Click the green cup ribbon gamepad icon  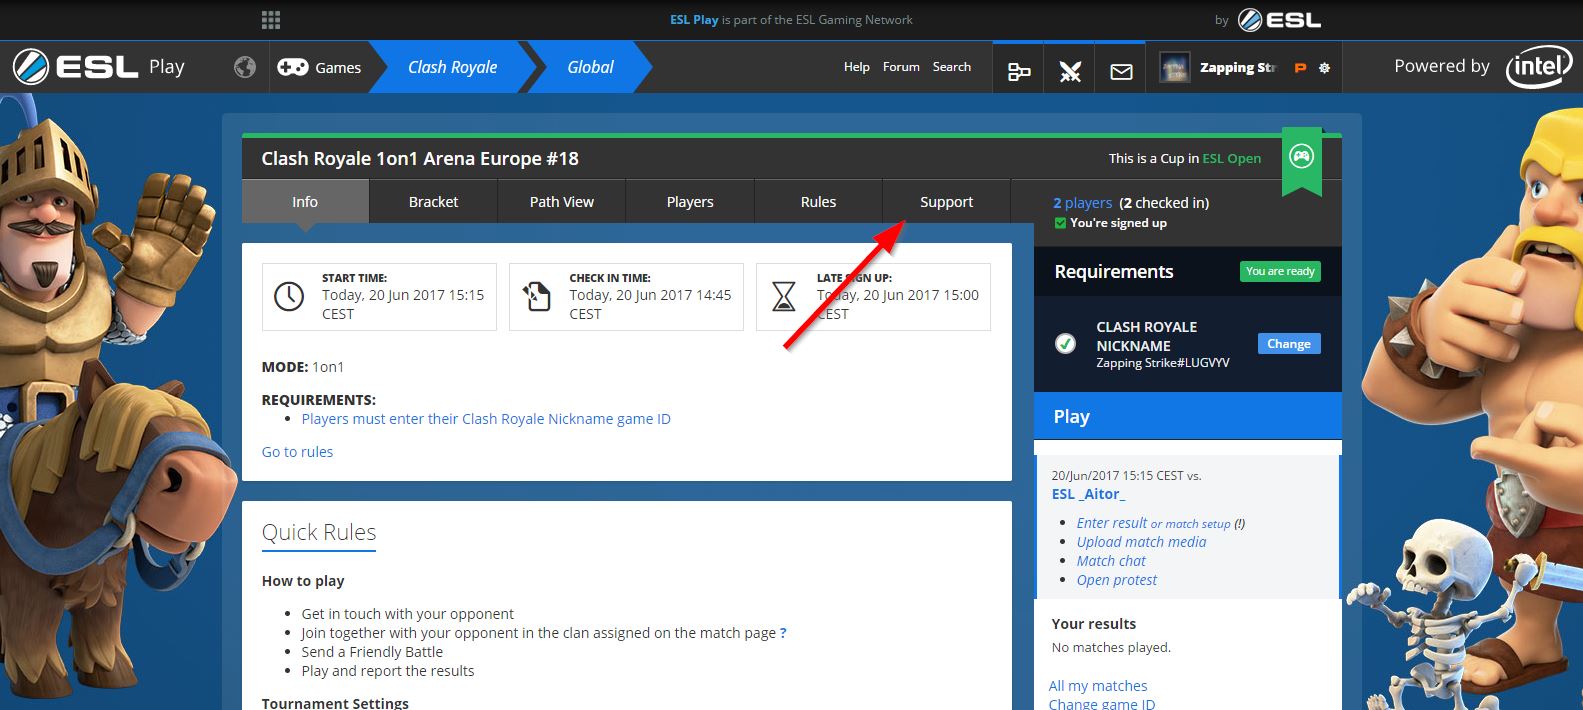[x=1301, y=157]
